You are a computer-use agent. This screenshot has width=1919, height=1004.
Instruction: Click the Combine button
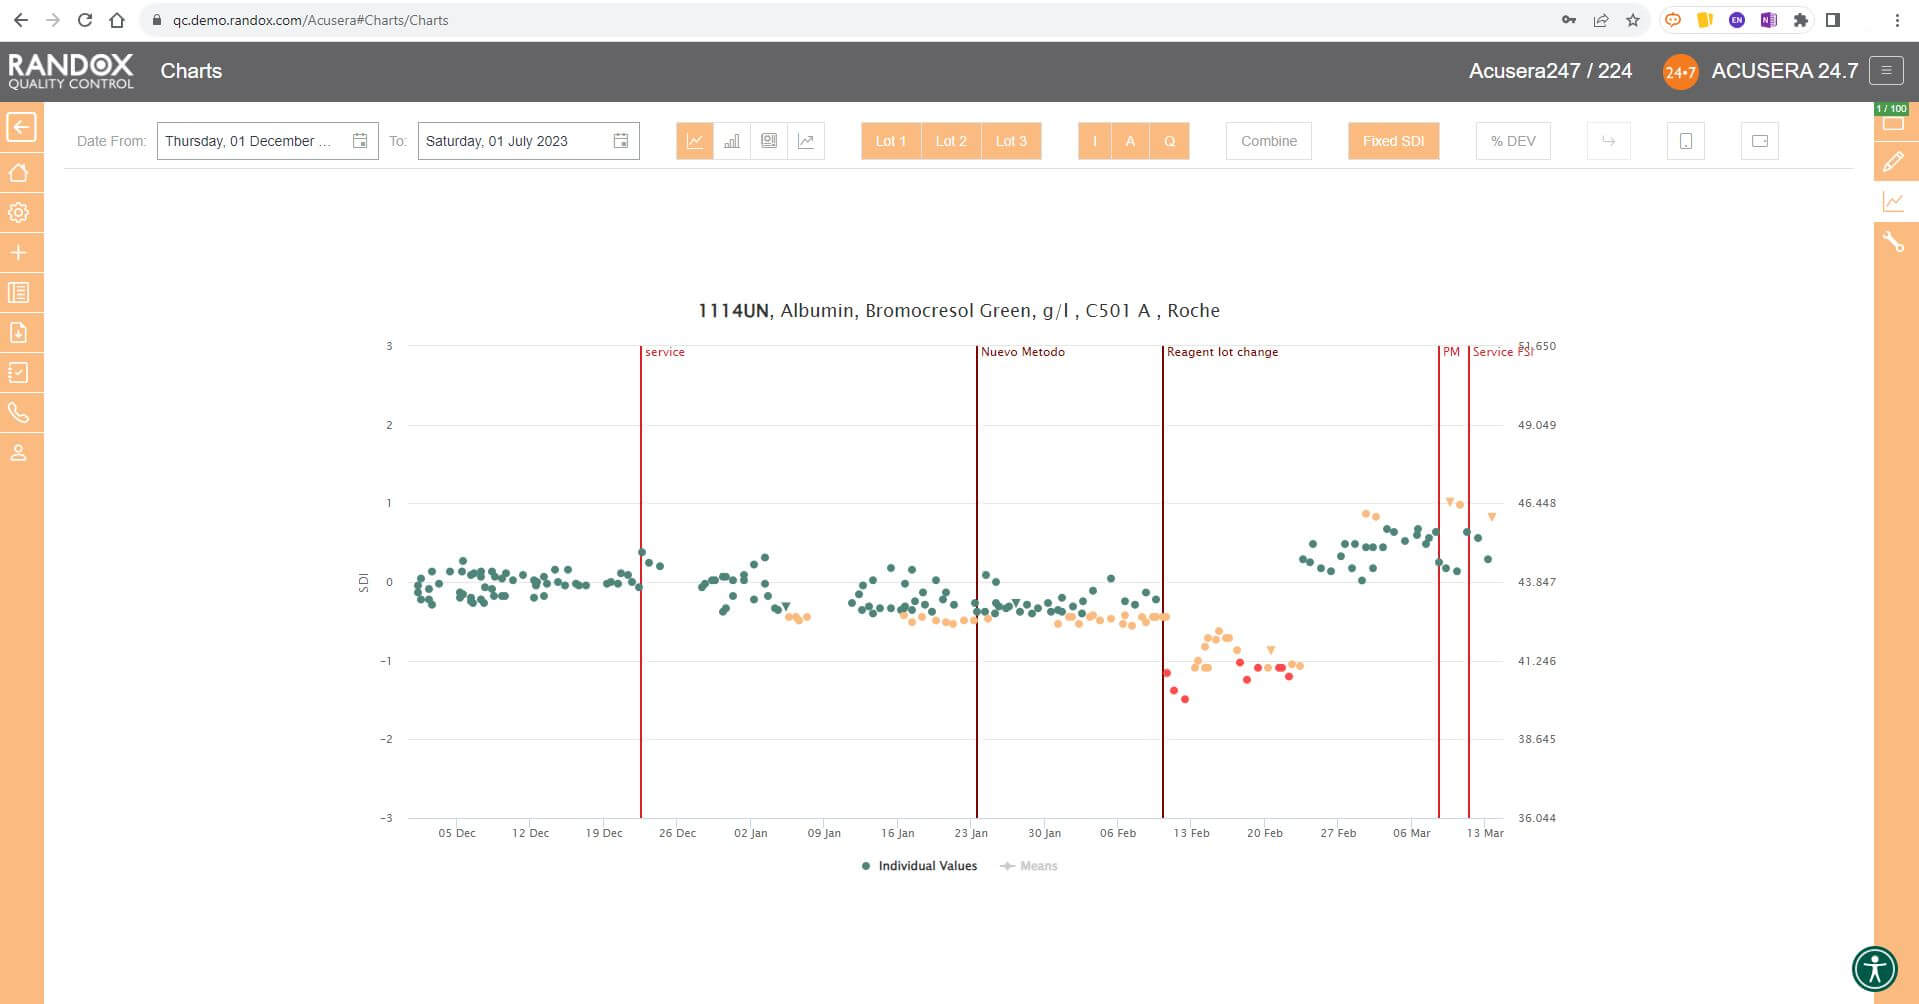coord(1268,141)
